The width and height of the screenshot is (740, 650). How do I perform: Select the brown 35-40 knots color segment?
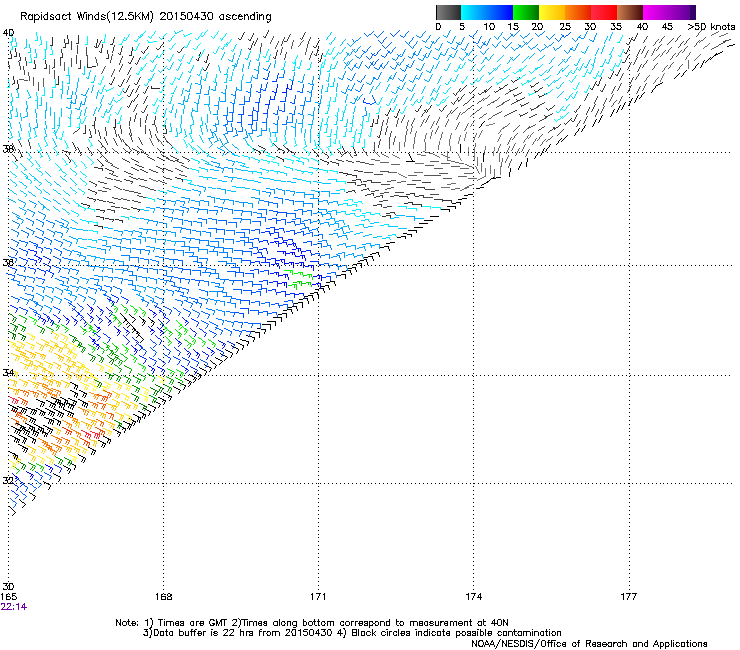(x=630, y=12)
